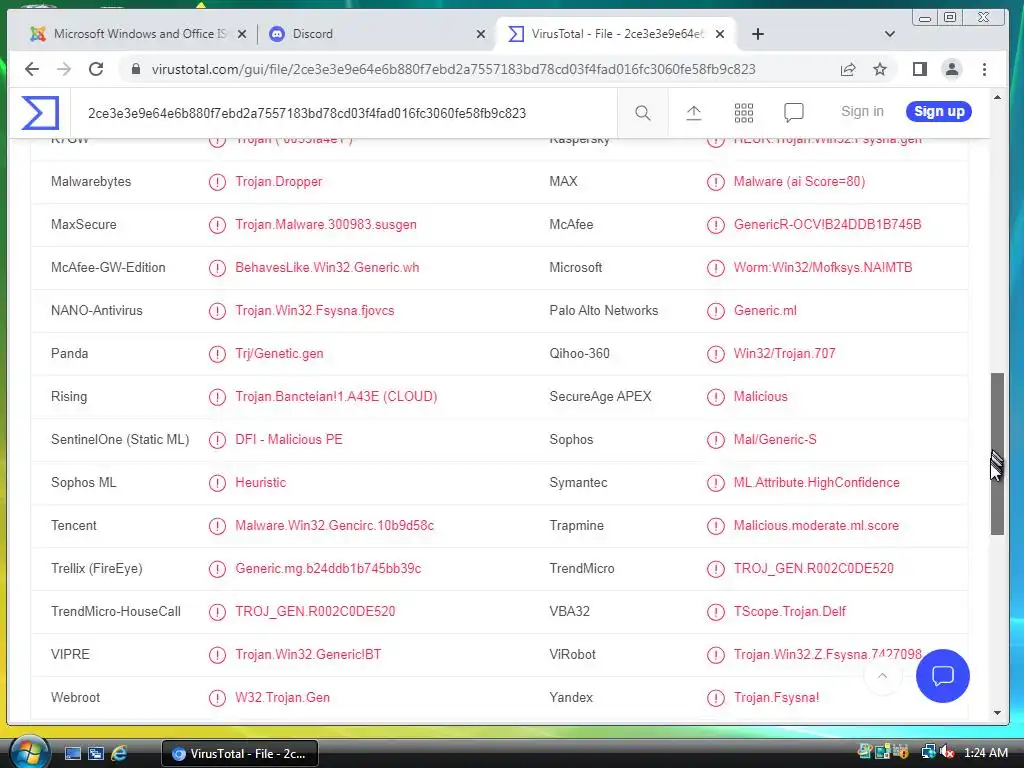Click the scrollbar up arrow
1024x768 pixels.
click(997, 97)
